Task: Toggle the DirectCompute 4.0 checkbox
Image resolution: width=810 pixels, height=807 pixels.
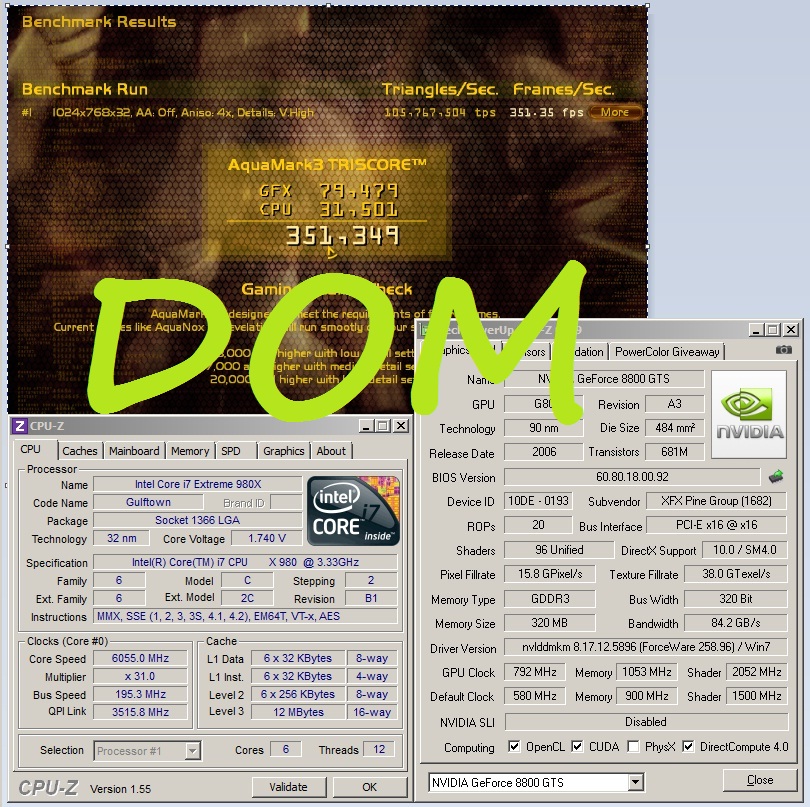Action: (688, 747)
